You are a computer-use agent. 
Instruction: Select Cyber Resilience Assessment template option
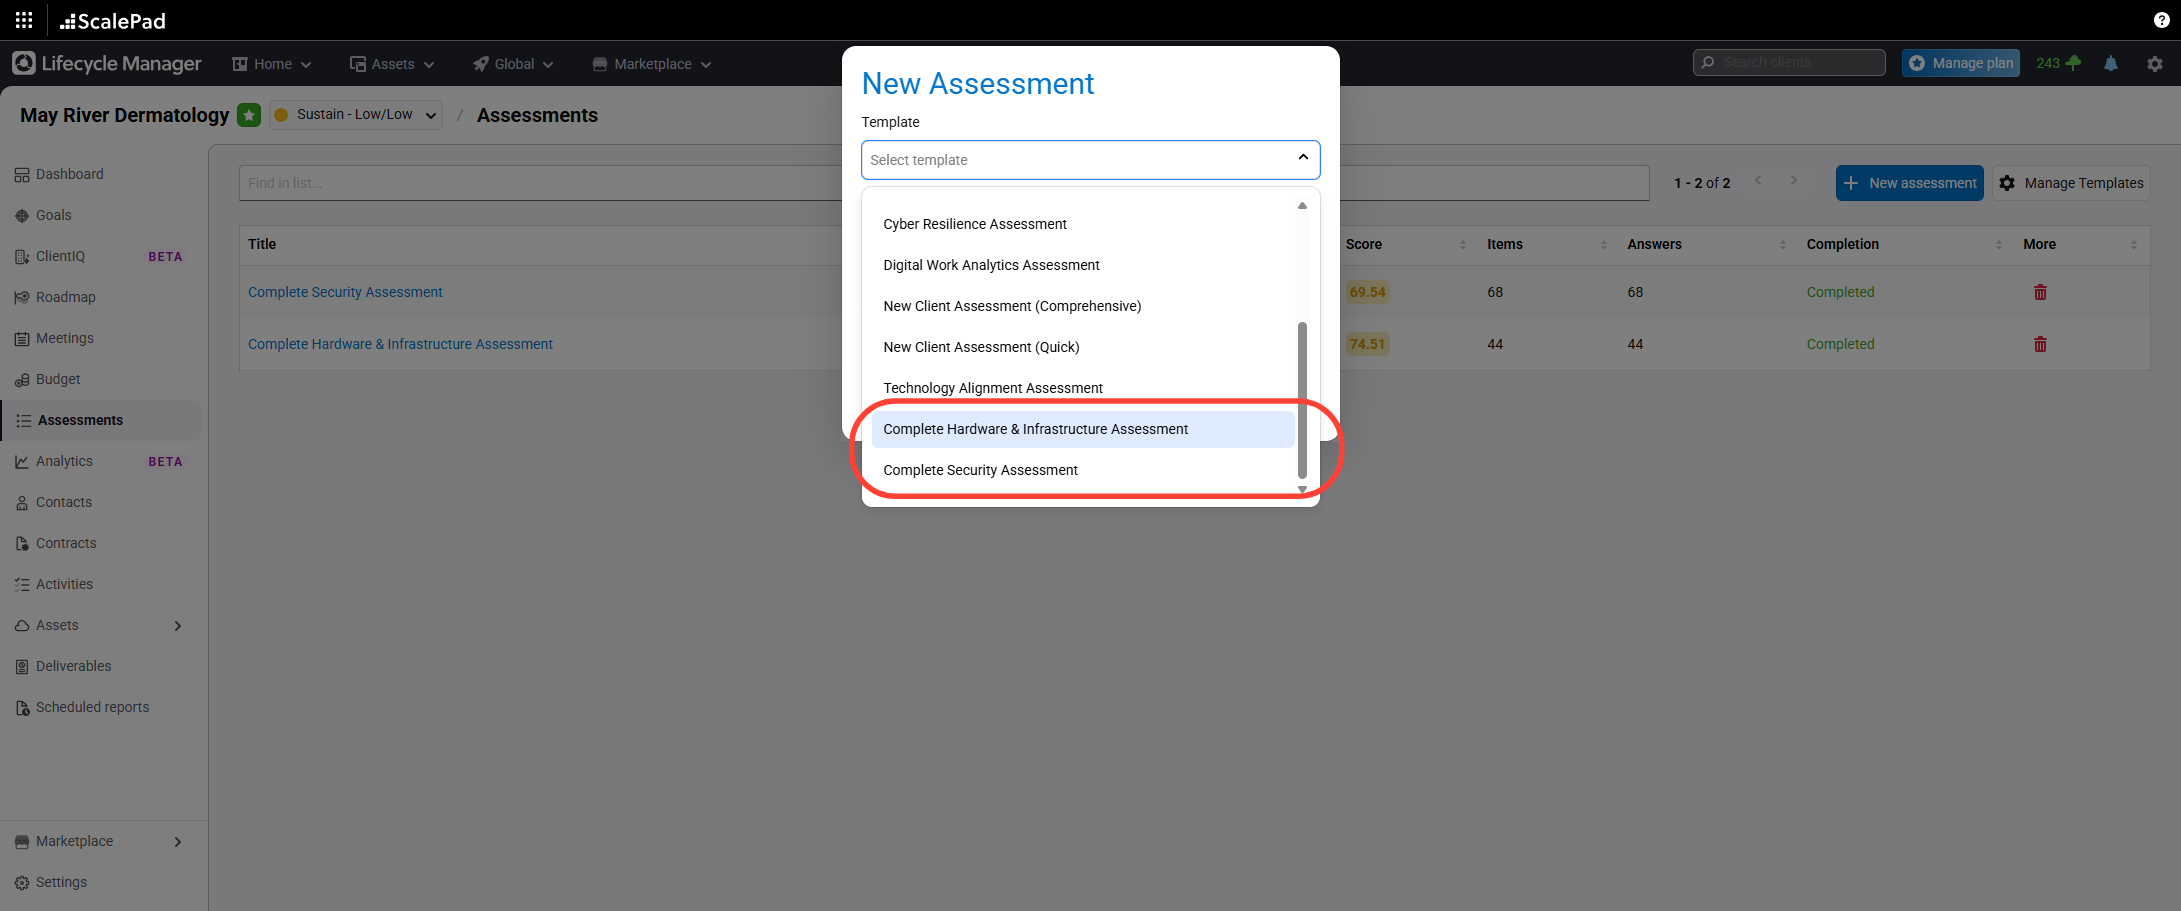click(974, 224)
